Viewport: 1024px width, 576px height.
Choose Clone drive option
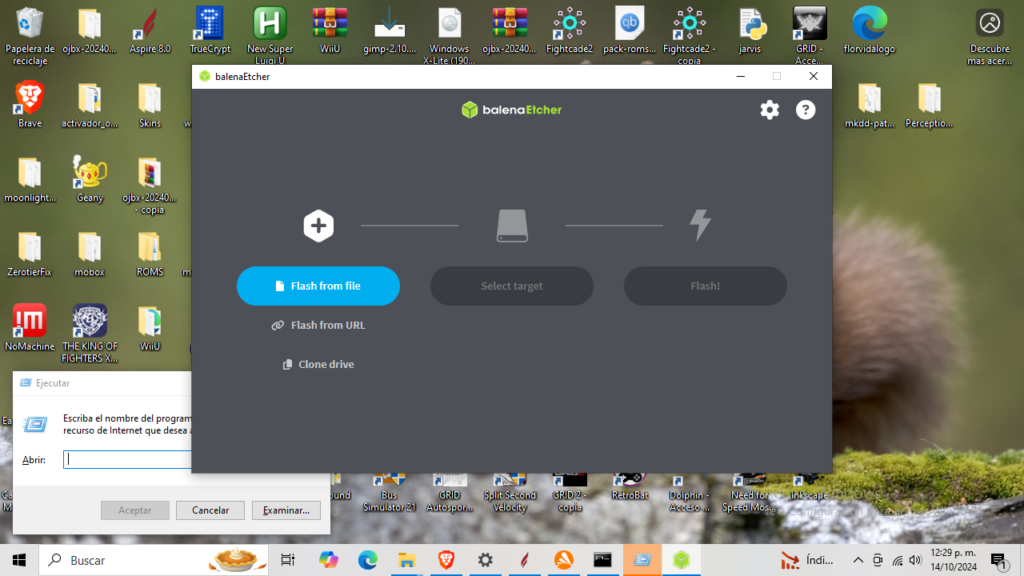coord(318,364)
